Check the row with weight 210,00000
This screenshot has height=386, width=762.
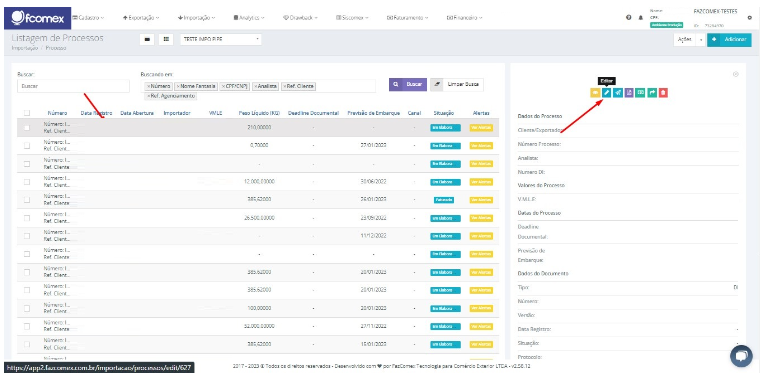tap(27, 127)
